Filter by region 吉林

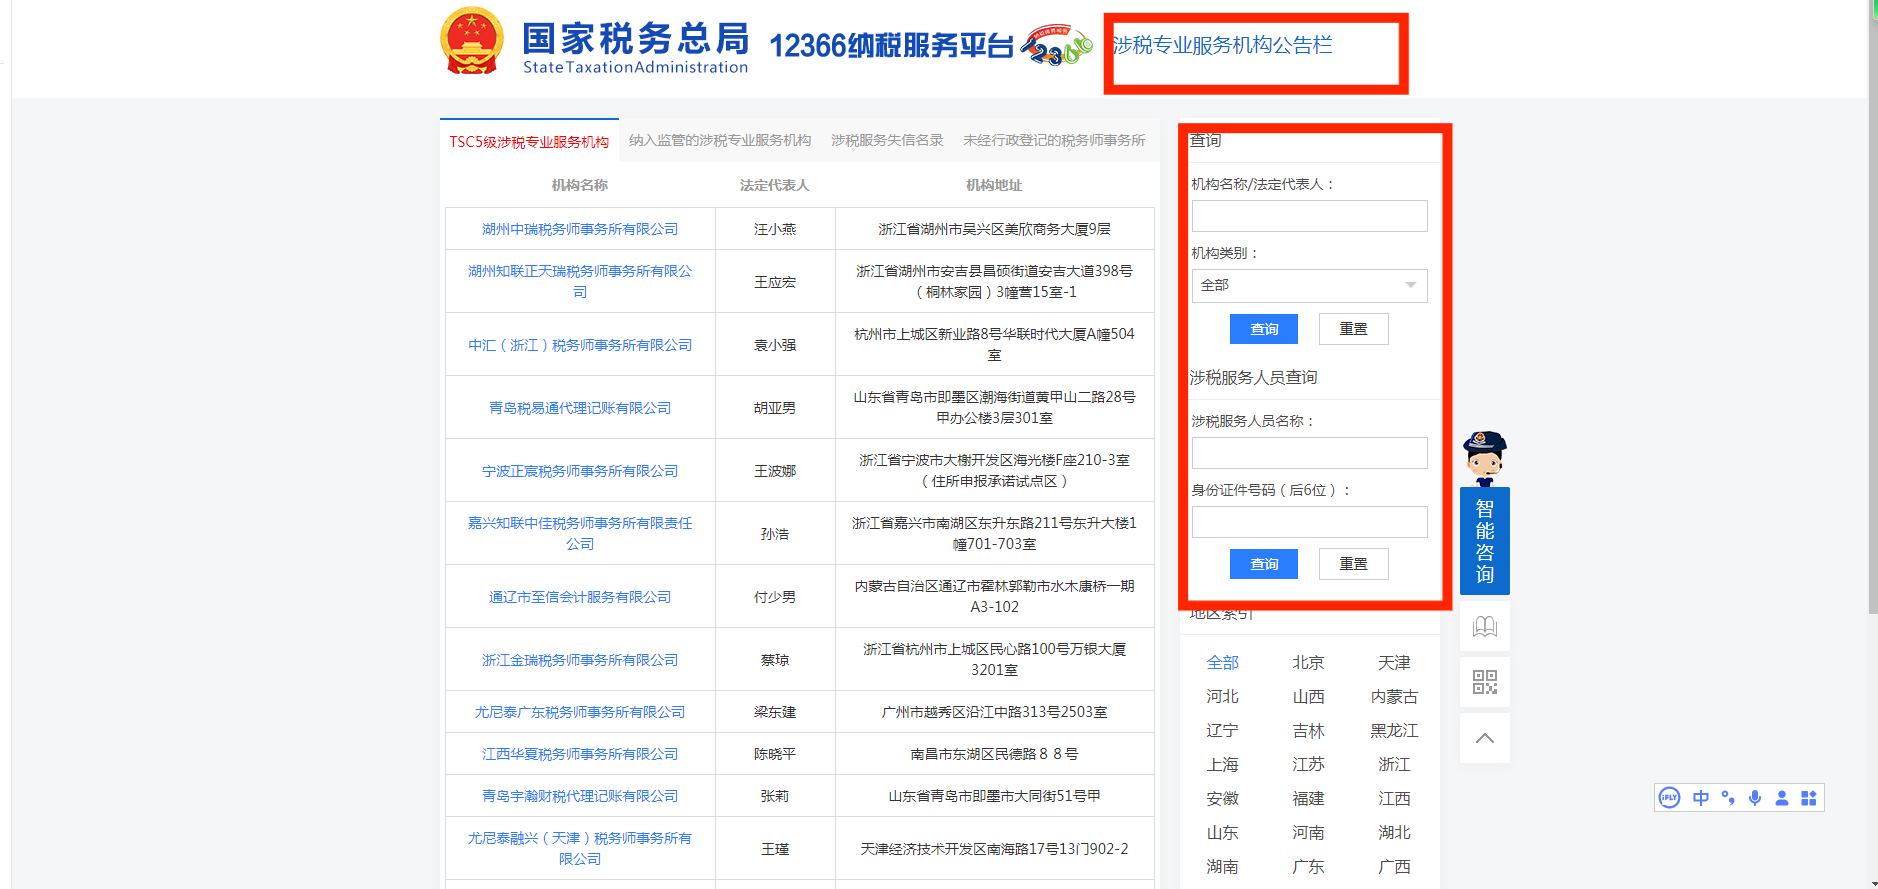point(1308,731)
